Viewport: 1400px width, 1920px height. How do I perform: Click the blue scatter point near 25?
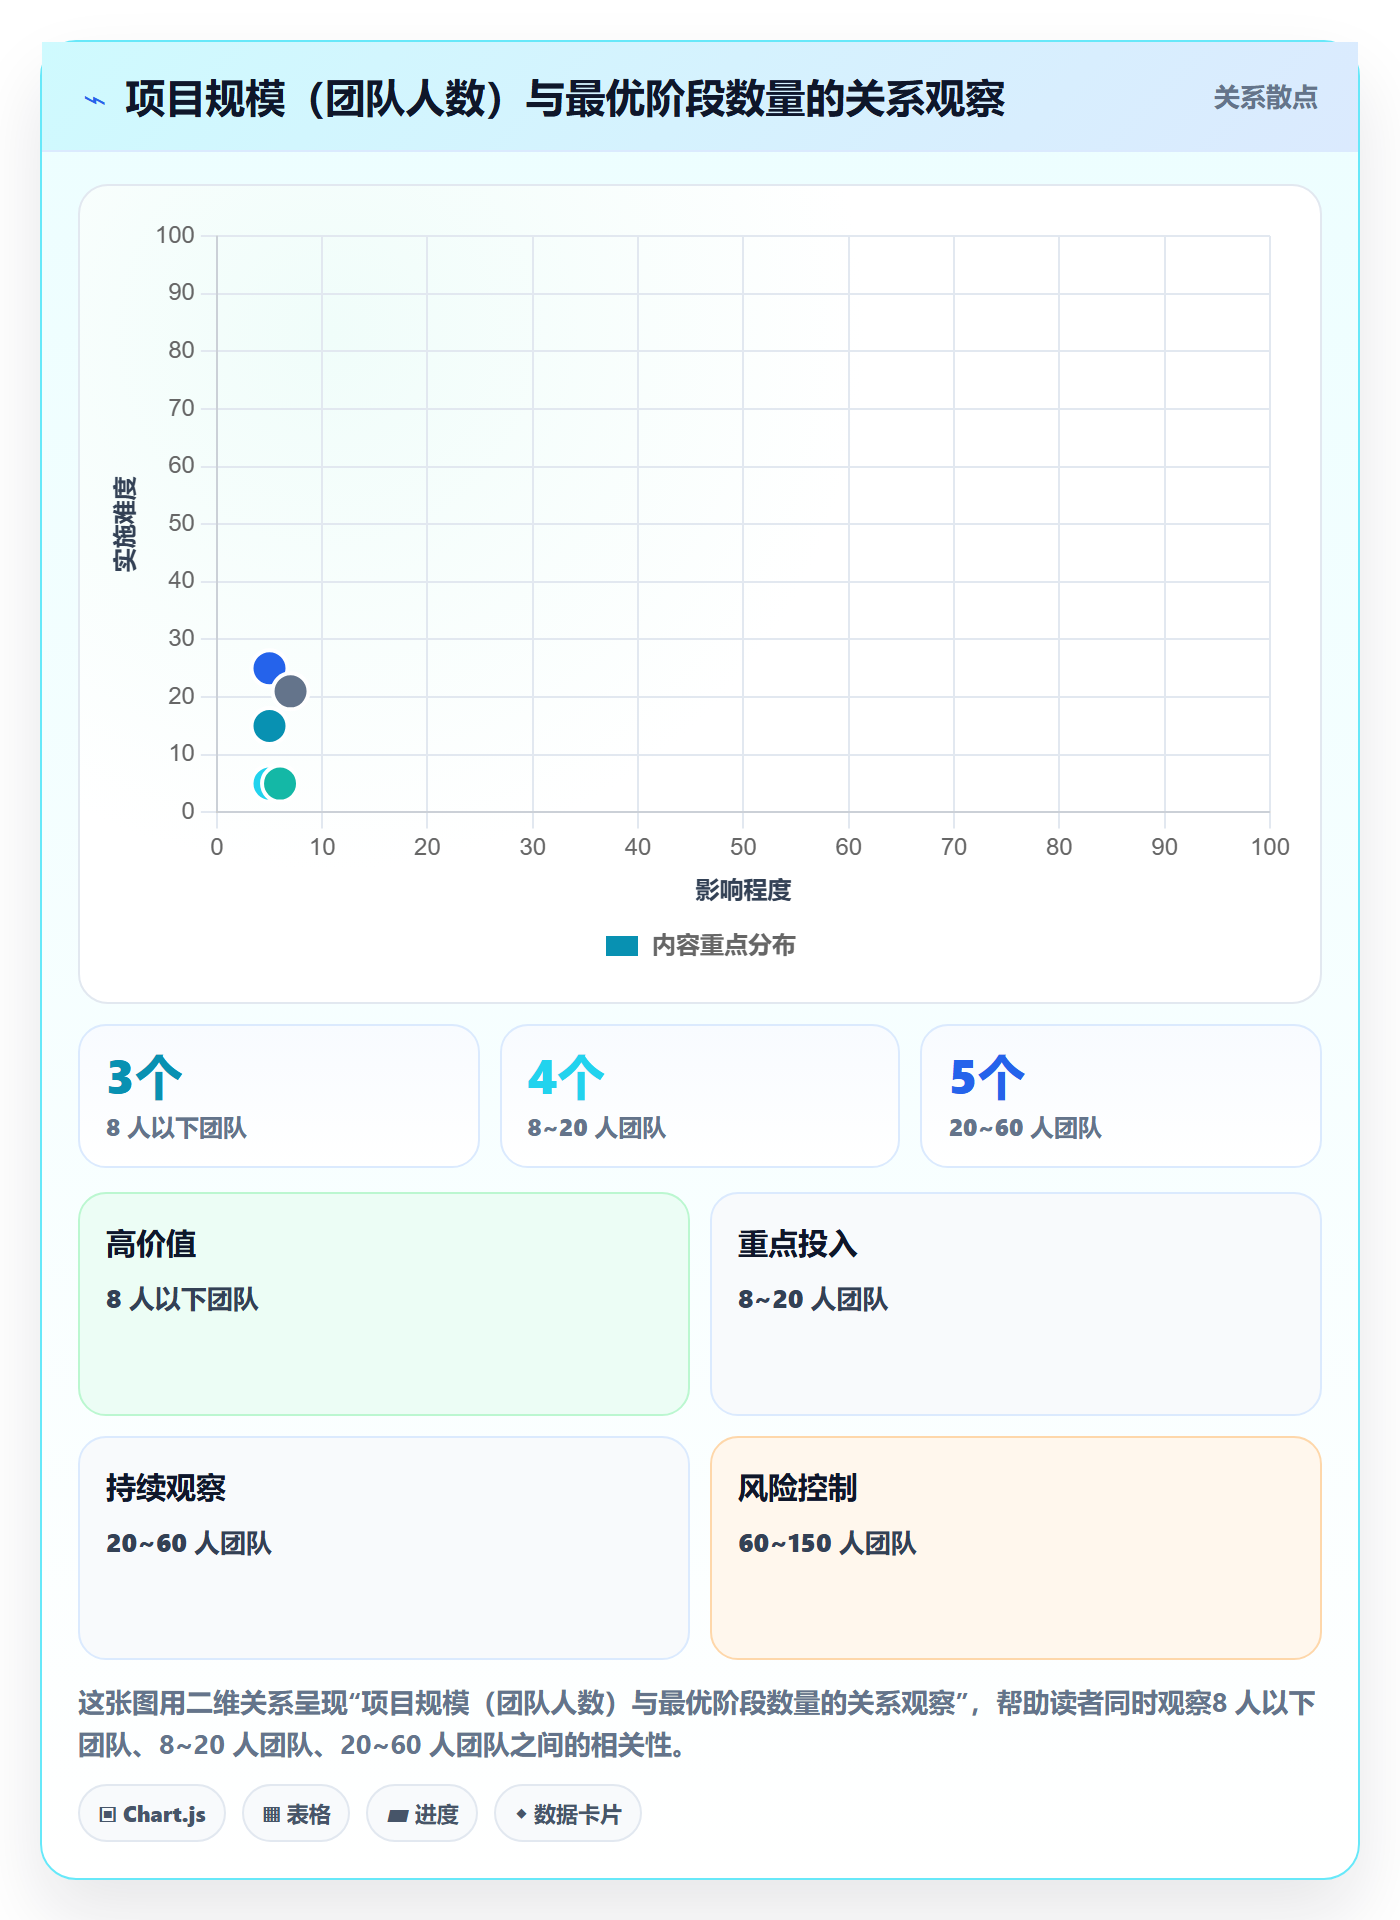[x=269, y=668]
